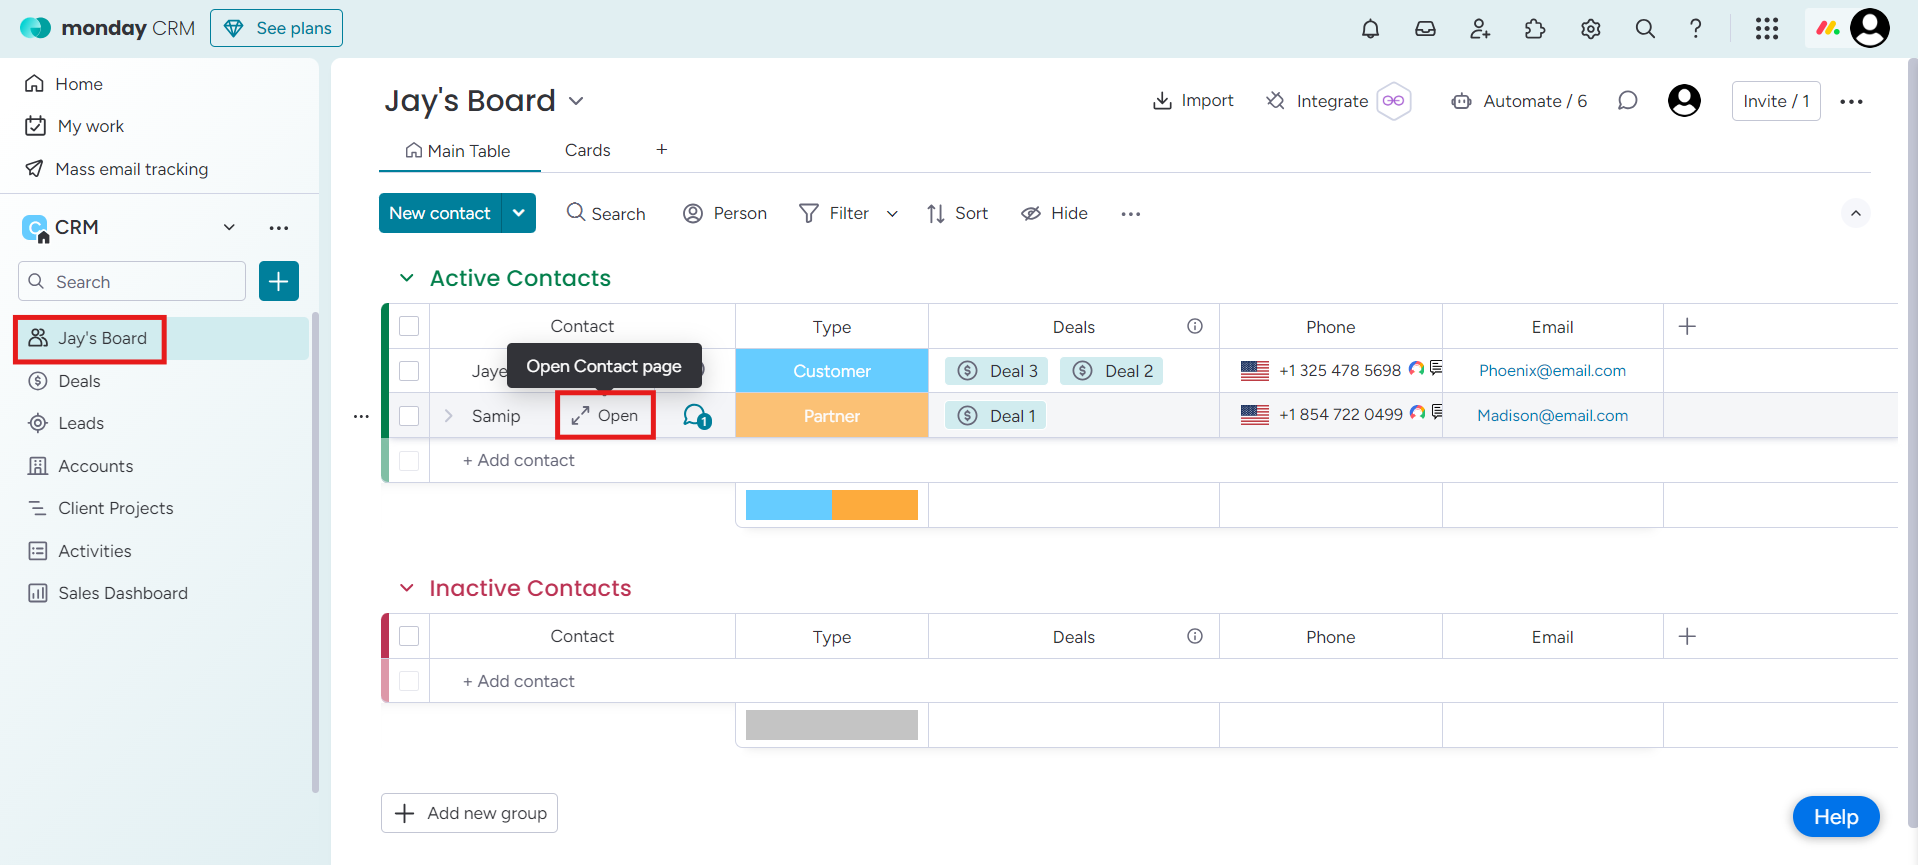The image size is (1918, 865).
Task: Switch to the Main Table tab
Action: (x=458, y=151)
